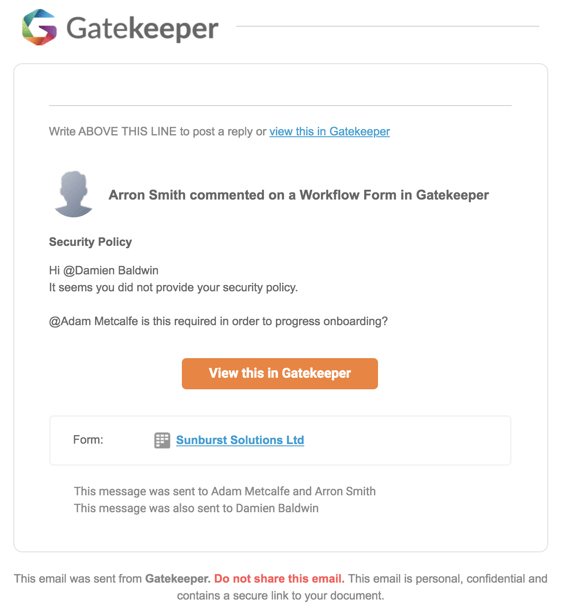
Task: Click the reply separator line above the instruction
Action: [280, 105]
